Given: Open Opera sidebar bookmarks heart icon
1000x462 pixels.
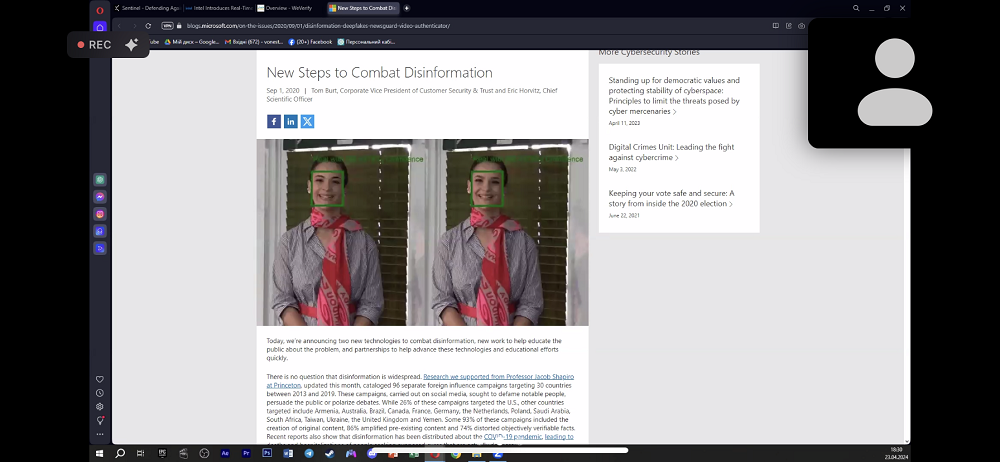Looking at the screenshot, I should (100, 380).
